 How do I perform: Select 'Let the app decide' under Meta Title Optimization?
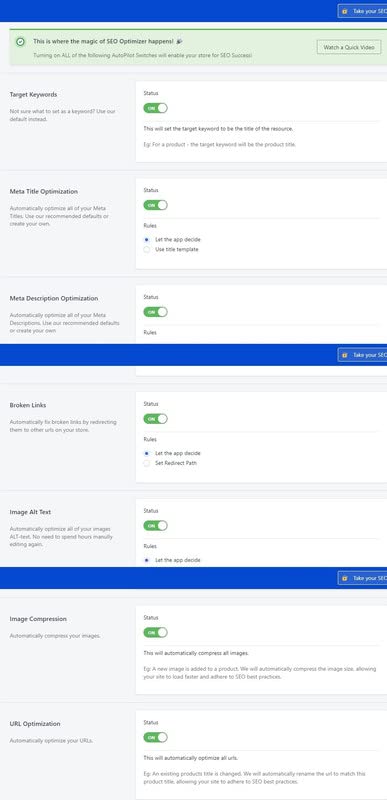(172, 239)
